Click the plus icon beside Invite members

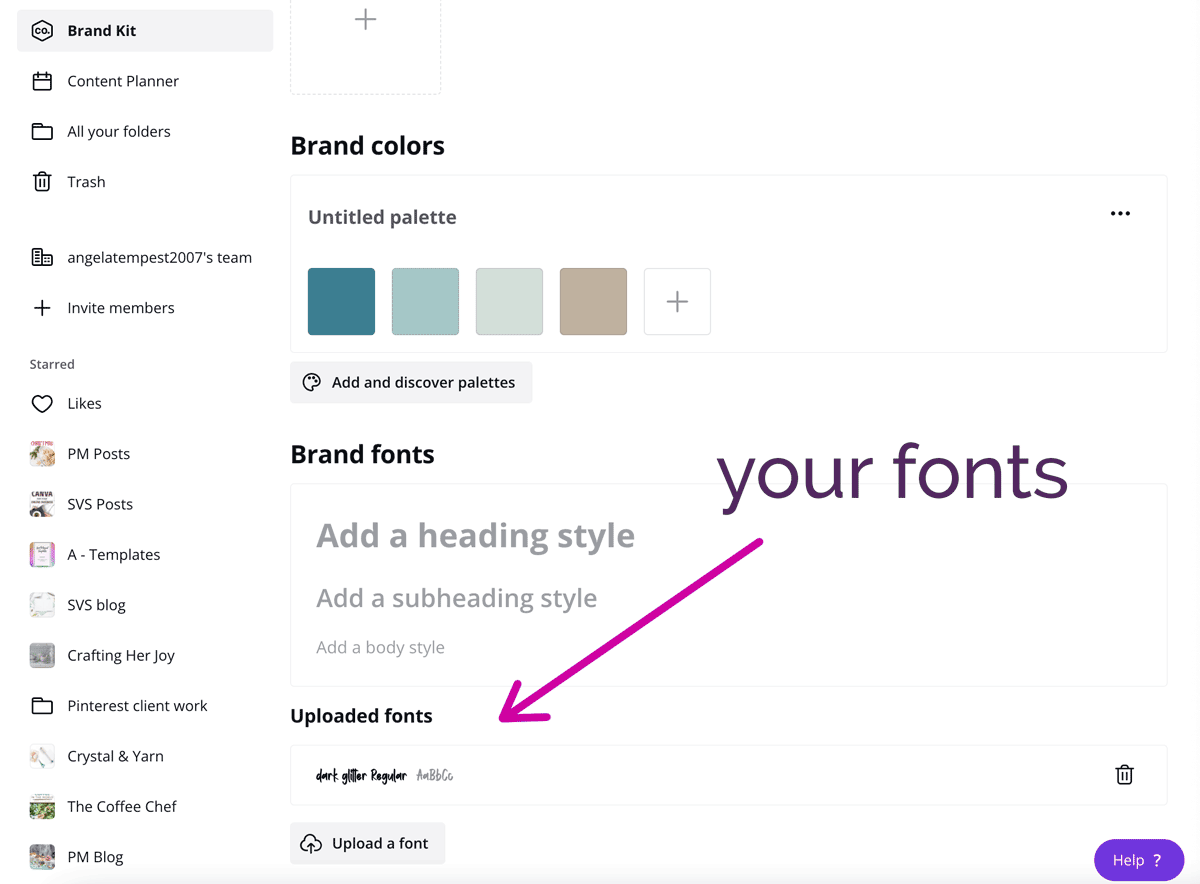(x=42, y=307)
